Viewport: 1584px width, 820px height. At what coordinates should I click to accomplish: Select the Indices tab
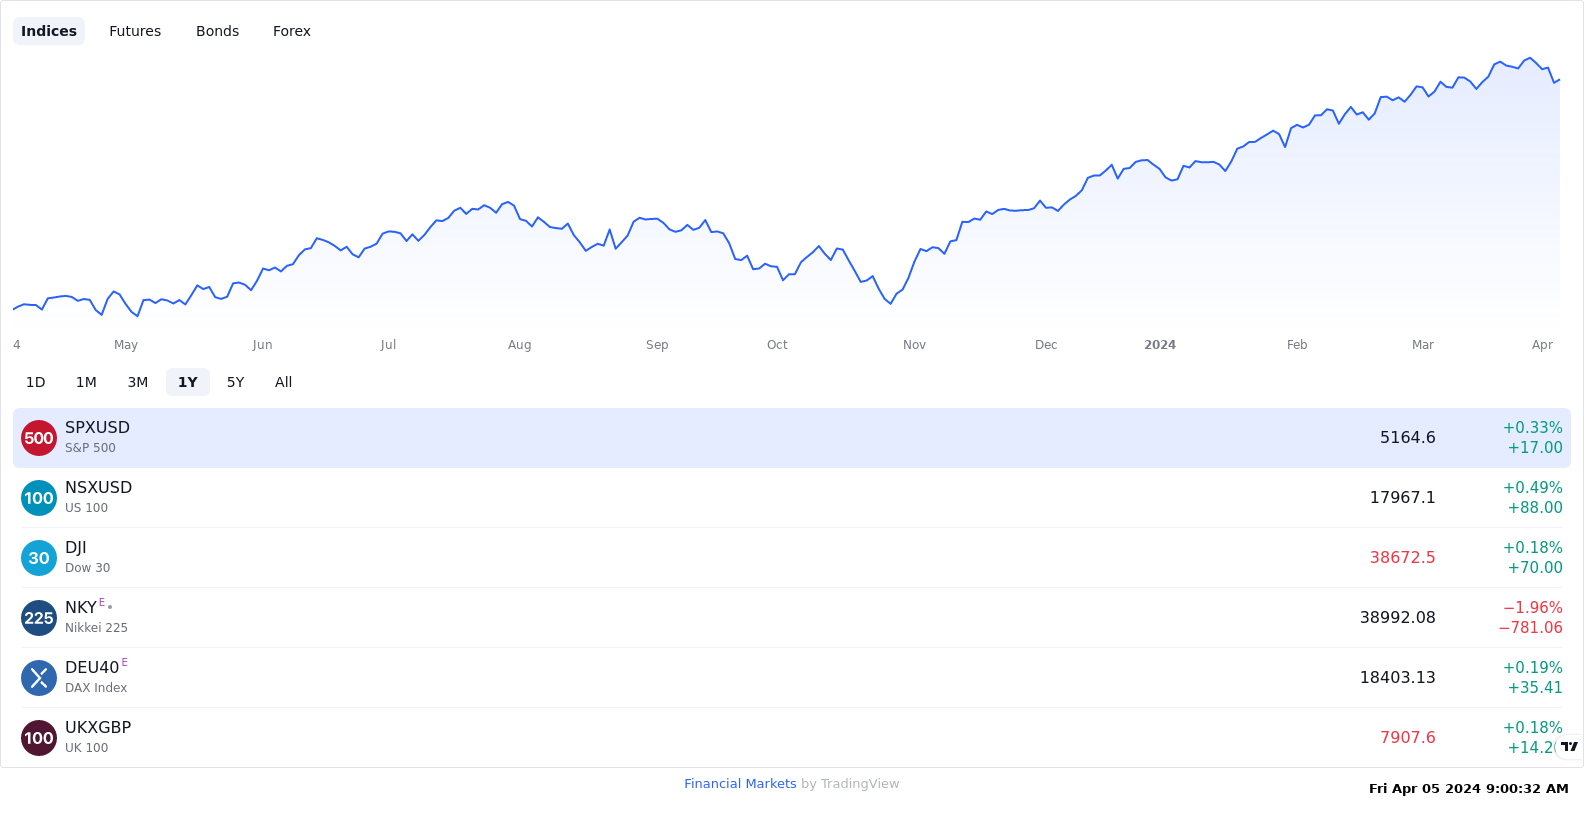pyautogui.click(x=49, y=31)
